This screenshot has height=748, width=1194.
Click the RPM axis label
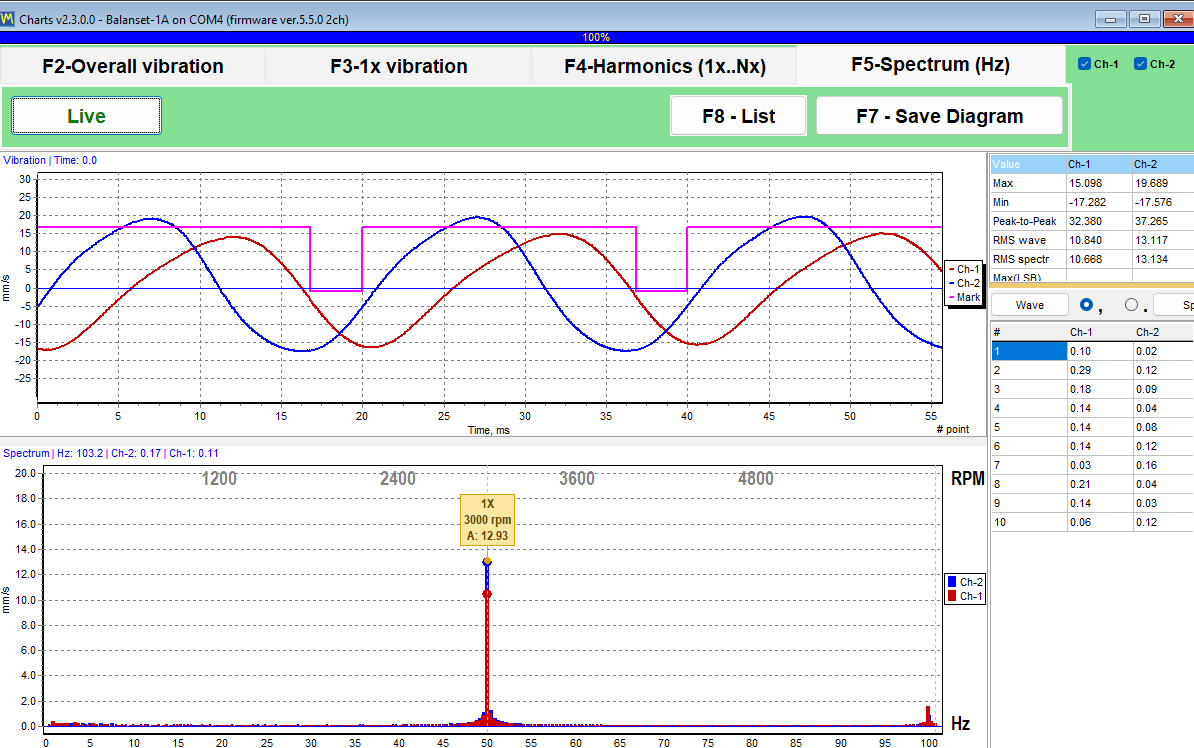967,478
